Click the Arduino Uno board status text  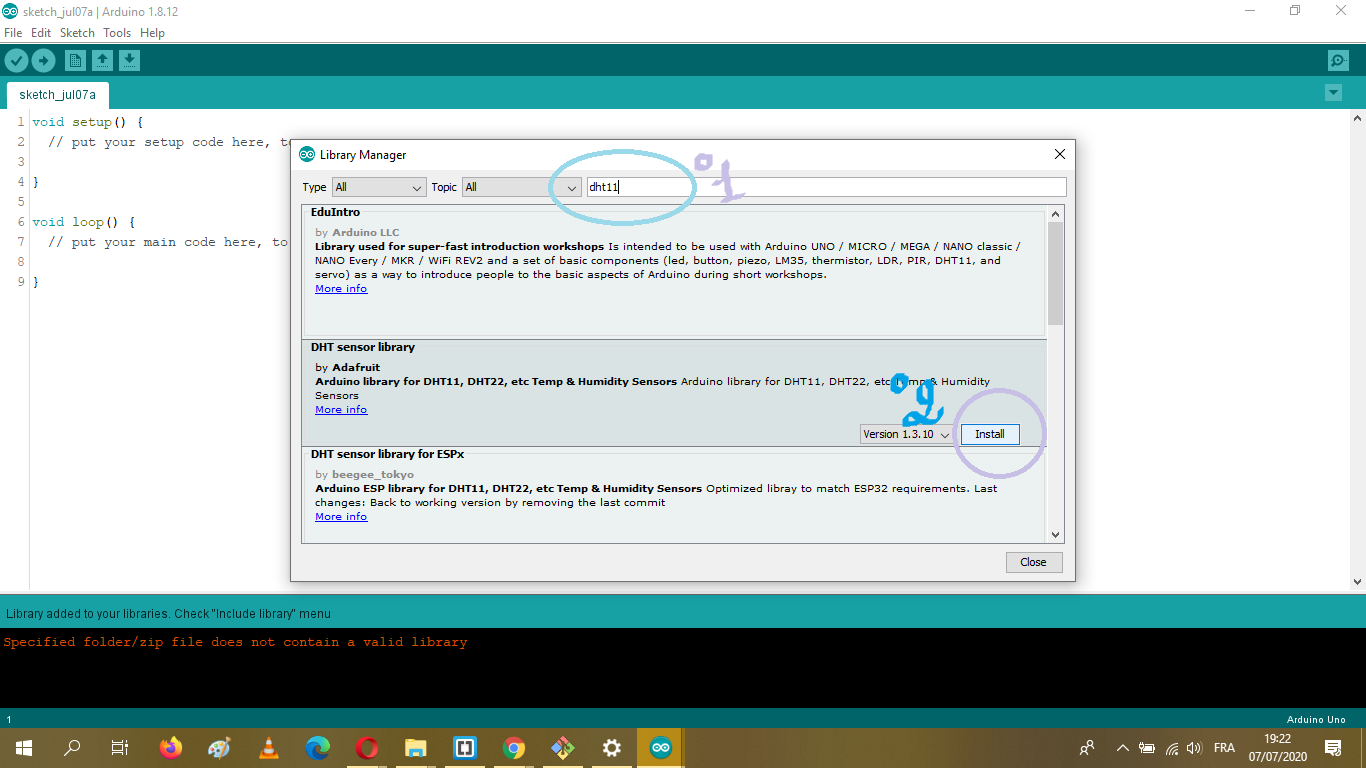point(1316,719)
